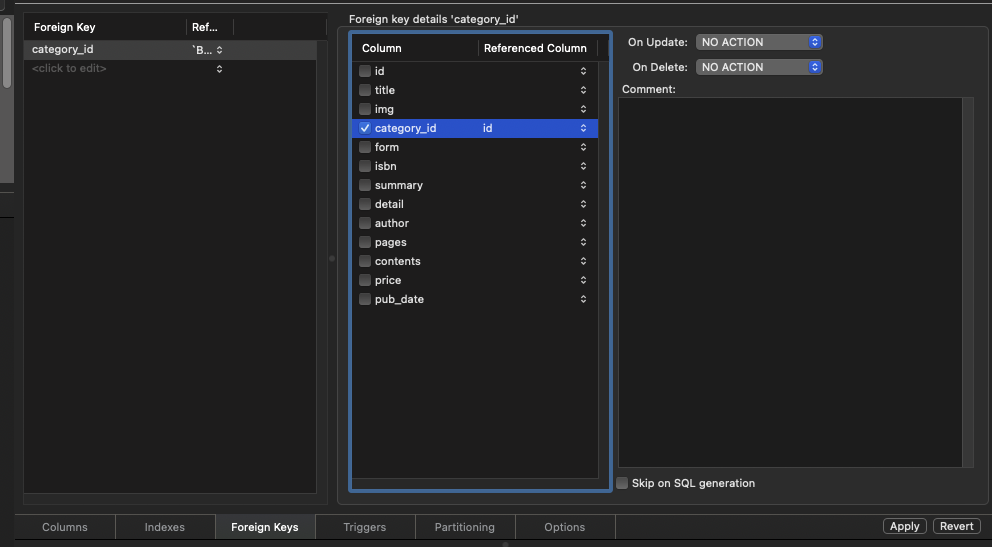This screenshot has width=992, height=547.
Task: Open referenced column stepper for isbn row
Action: [x=583, y=166]
